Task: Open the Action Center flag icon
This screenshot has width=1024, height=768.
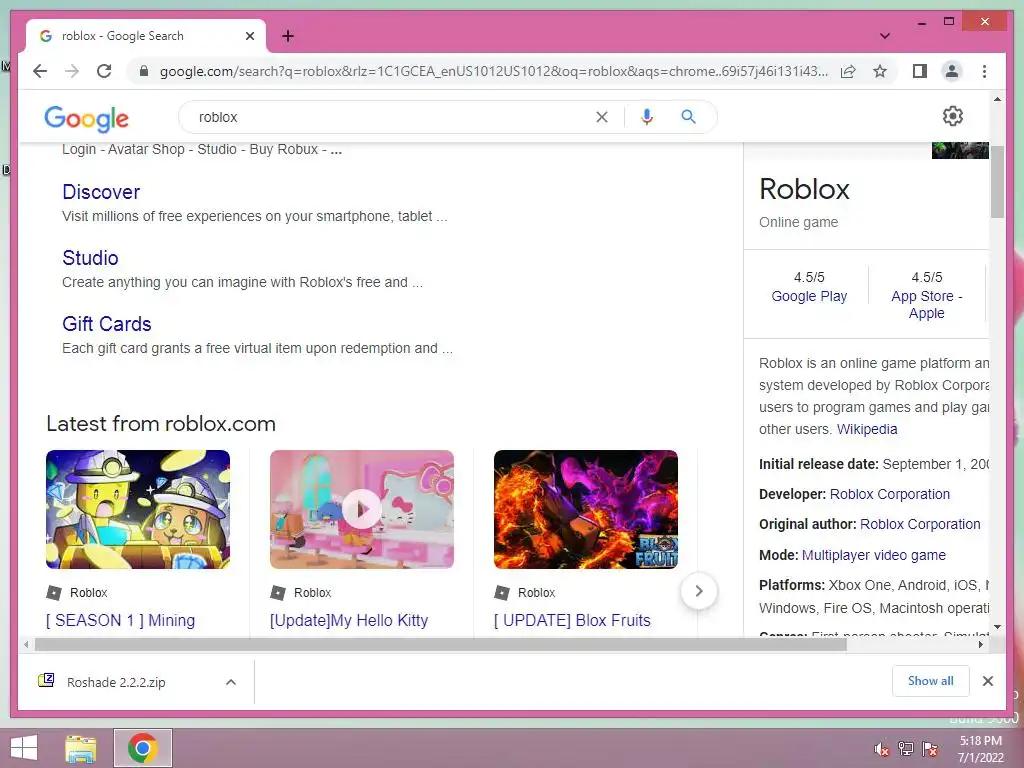Action: pyautogui.click(x=930, y=749)
